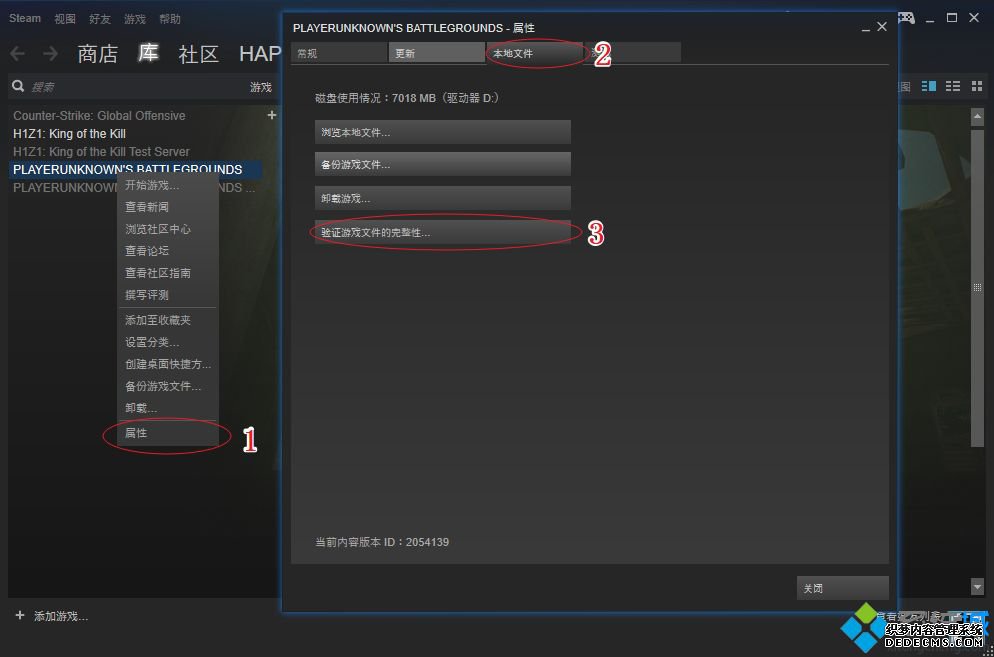
Task: Open the Steam menu
Action: click(25, 18)
